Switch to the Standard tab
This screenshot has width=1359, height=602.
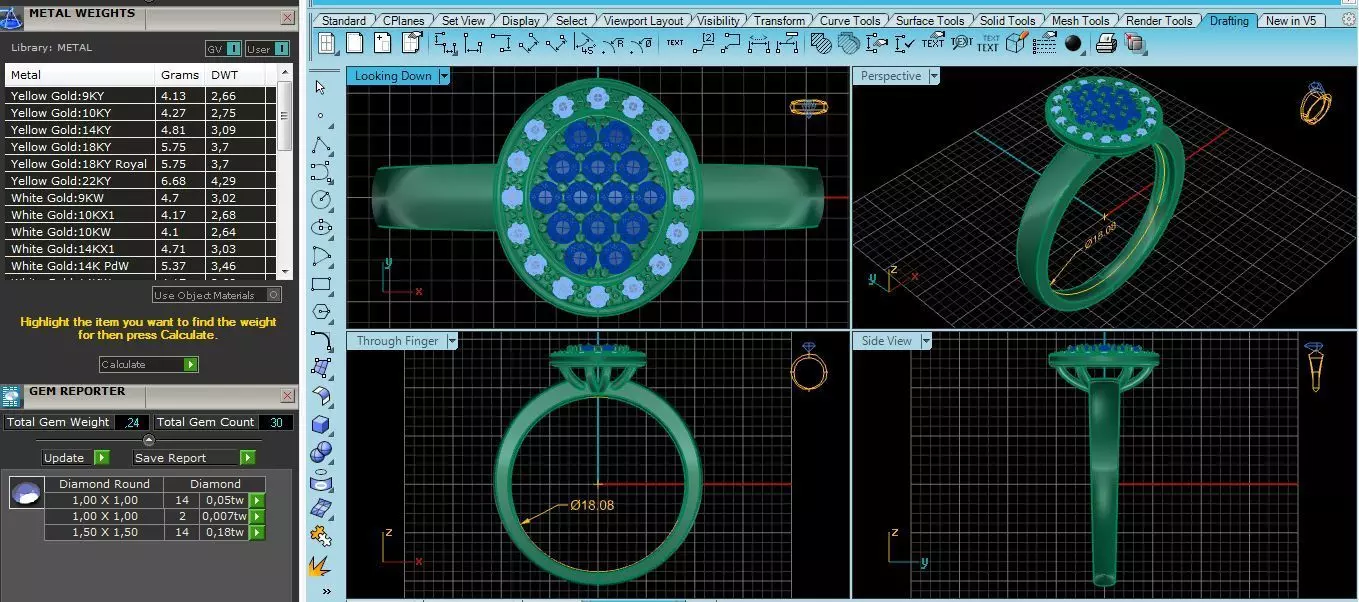pos(344,20)
